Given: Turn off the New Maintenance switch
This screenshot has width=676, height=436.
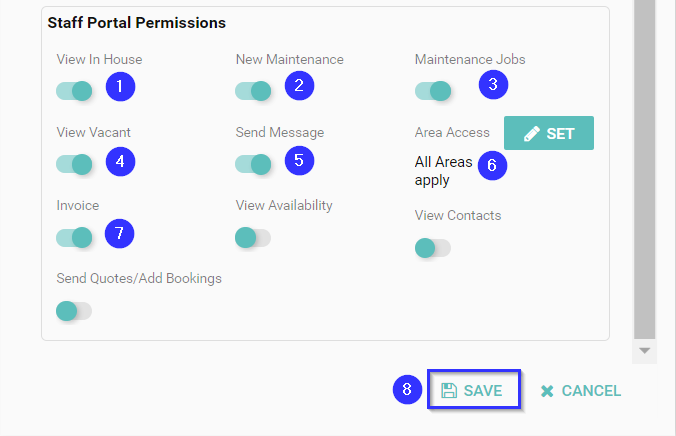Looking at the screenshot, I should (253, 91).
